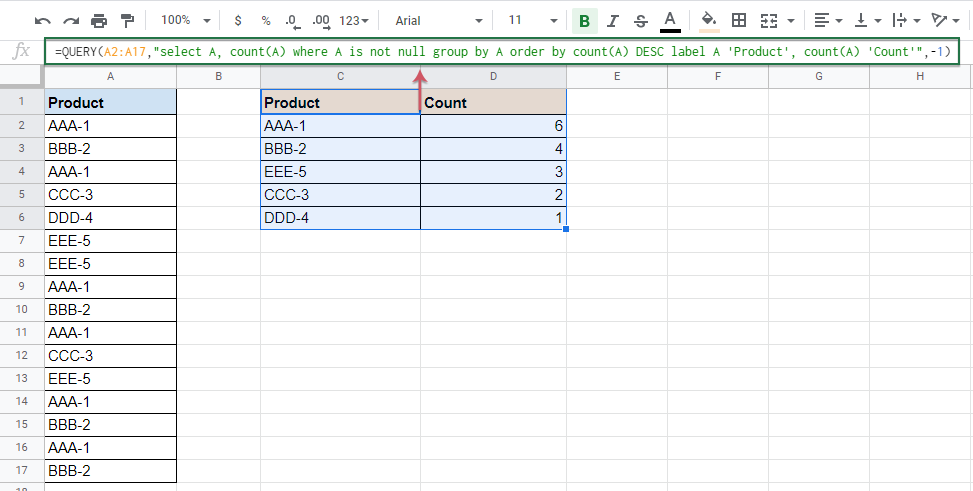This screenshot has height=491, width=973.
Task: Toggle Italic formatting
Action: 612,20
